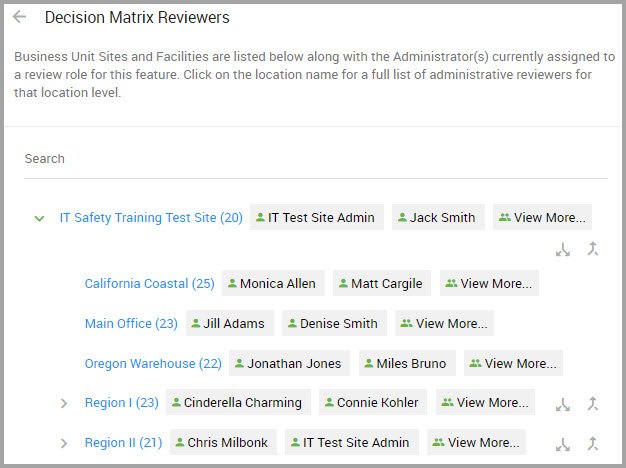Image resolution: width=626 pixels, height=468 pixels.
Task: Click push-down icon for IT Safety Training Test Site
Action: coord(563,250)
